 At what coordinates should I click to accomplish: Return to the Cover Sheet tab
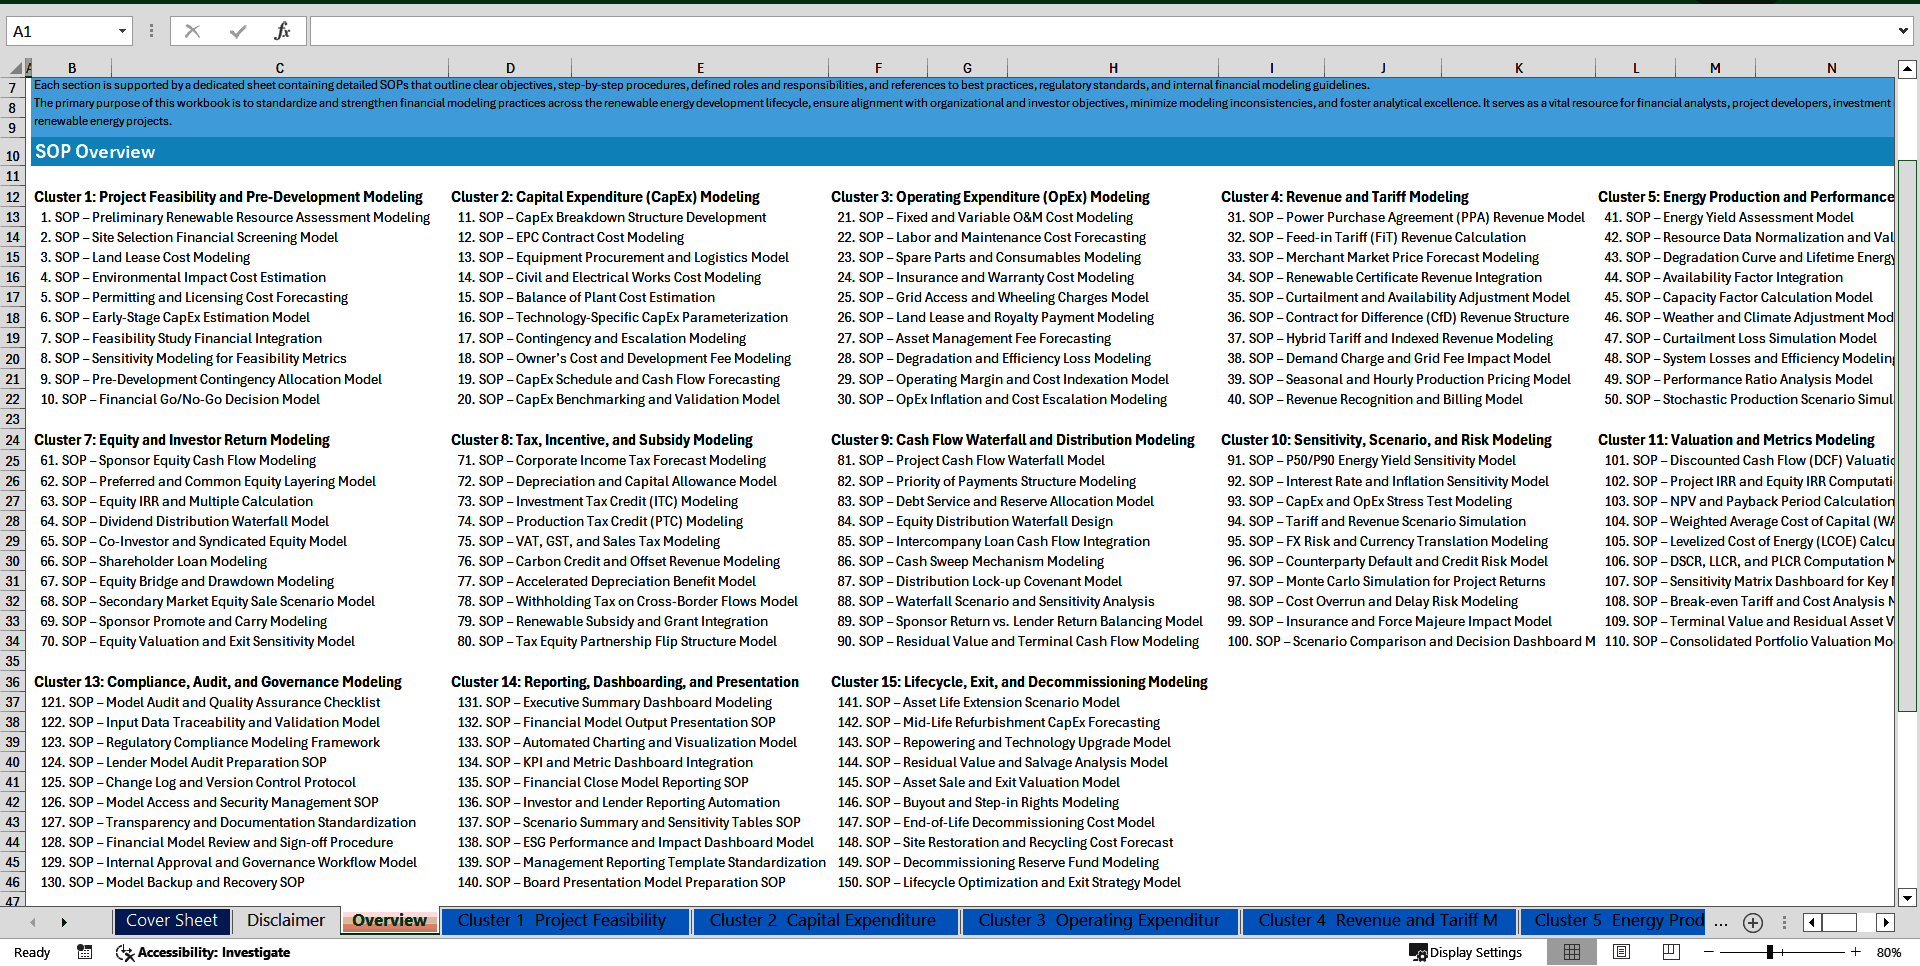point(172,920)
